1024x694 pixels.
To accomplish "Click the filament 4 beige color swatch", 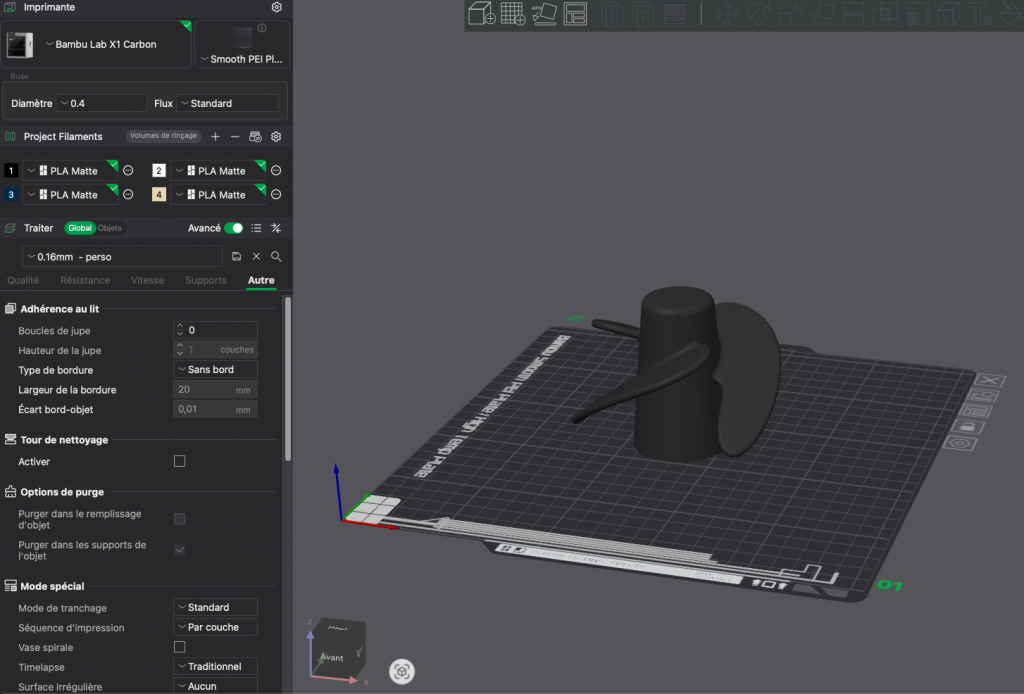I will 159,195.
